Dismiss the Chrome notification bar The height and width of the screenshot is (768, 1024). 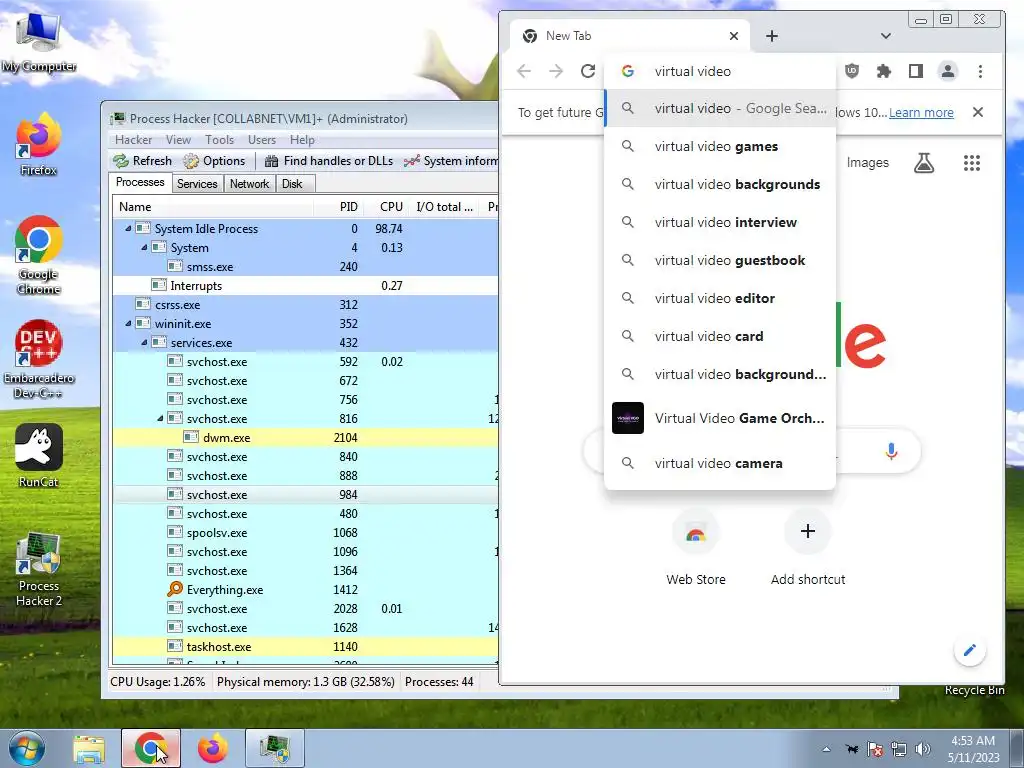click(x=978, y=112)
